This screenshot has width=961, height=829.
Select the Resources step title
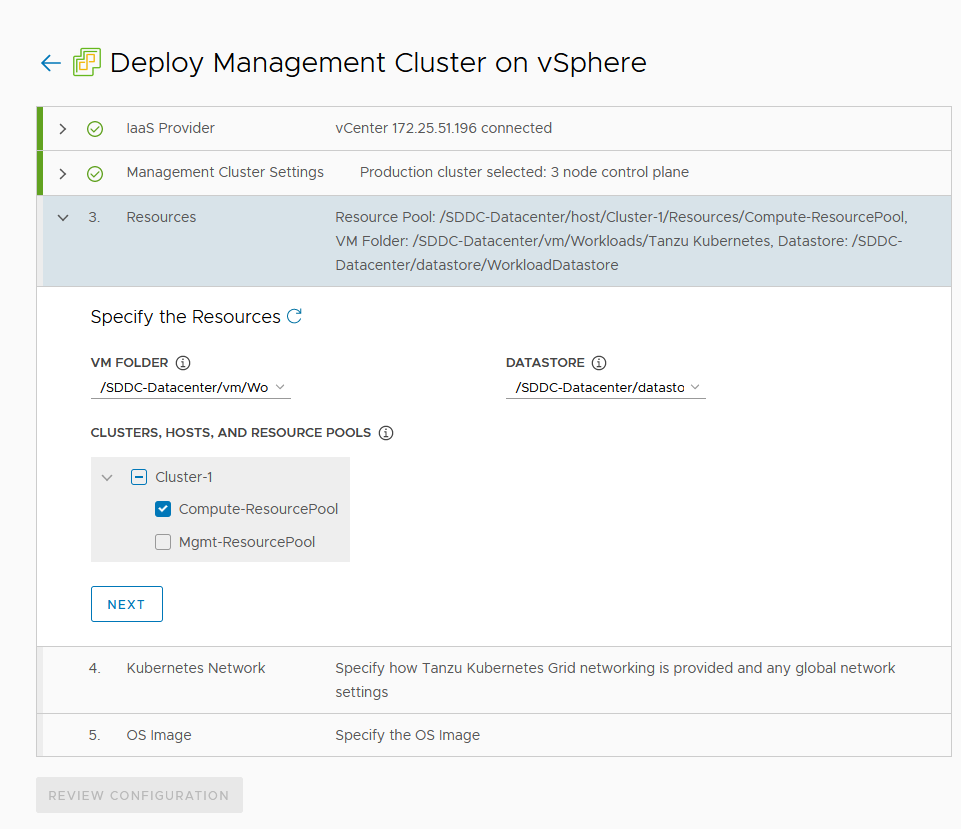161,217
